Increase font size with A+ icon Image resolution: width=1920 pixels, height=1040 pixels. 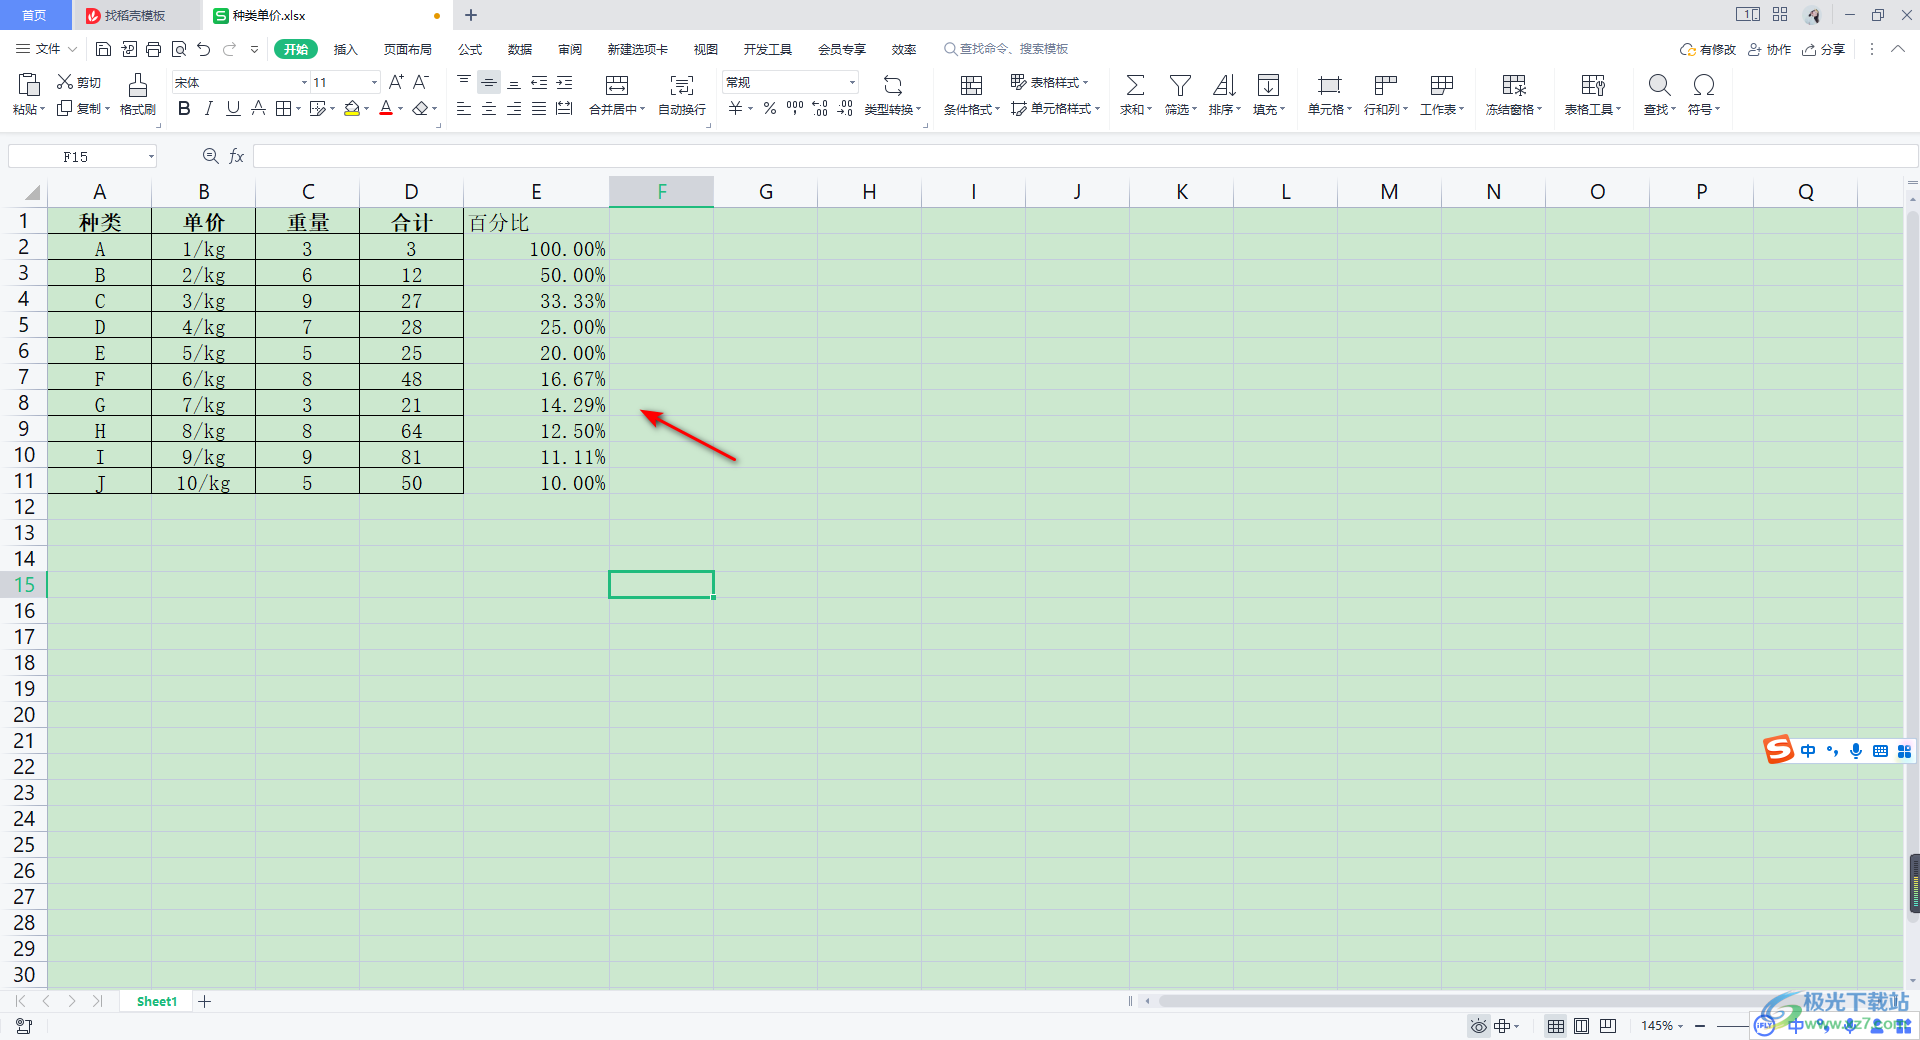(397, 82)
